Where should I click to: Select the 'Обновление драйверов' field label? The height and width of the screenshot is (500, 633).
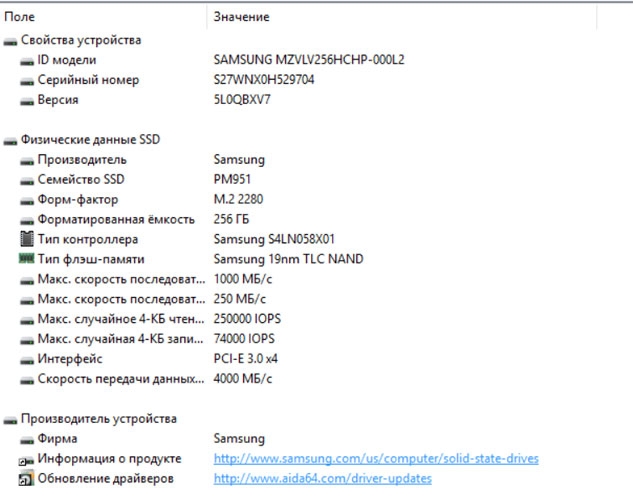point(105,479)
